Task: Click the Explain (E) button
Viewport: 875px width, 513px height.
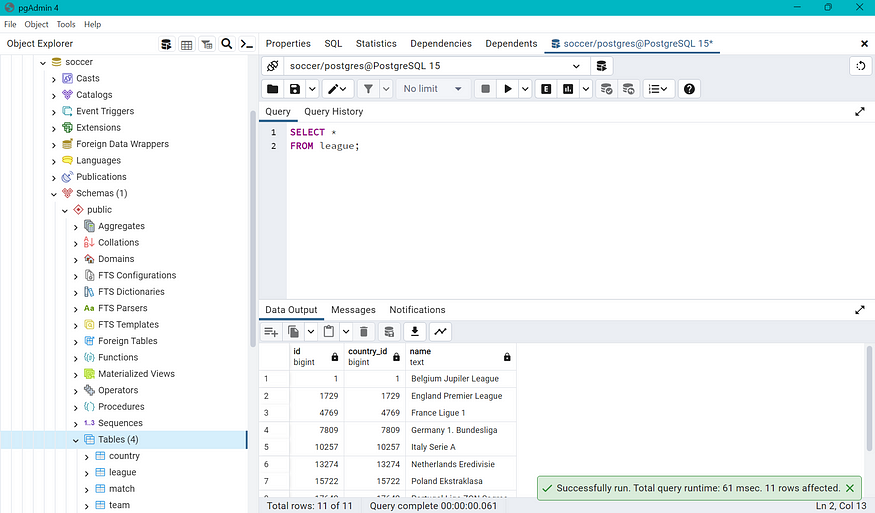Action: 546,89
